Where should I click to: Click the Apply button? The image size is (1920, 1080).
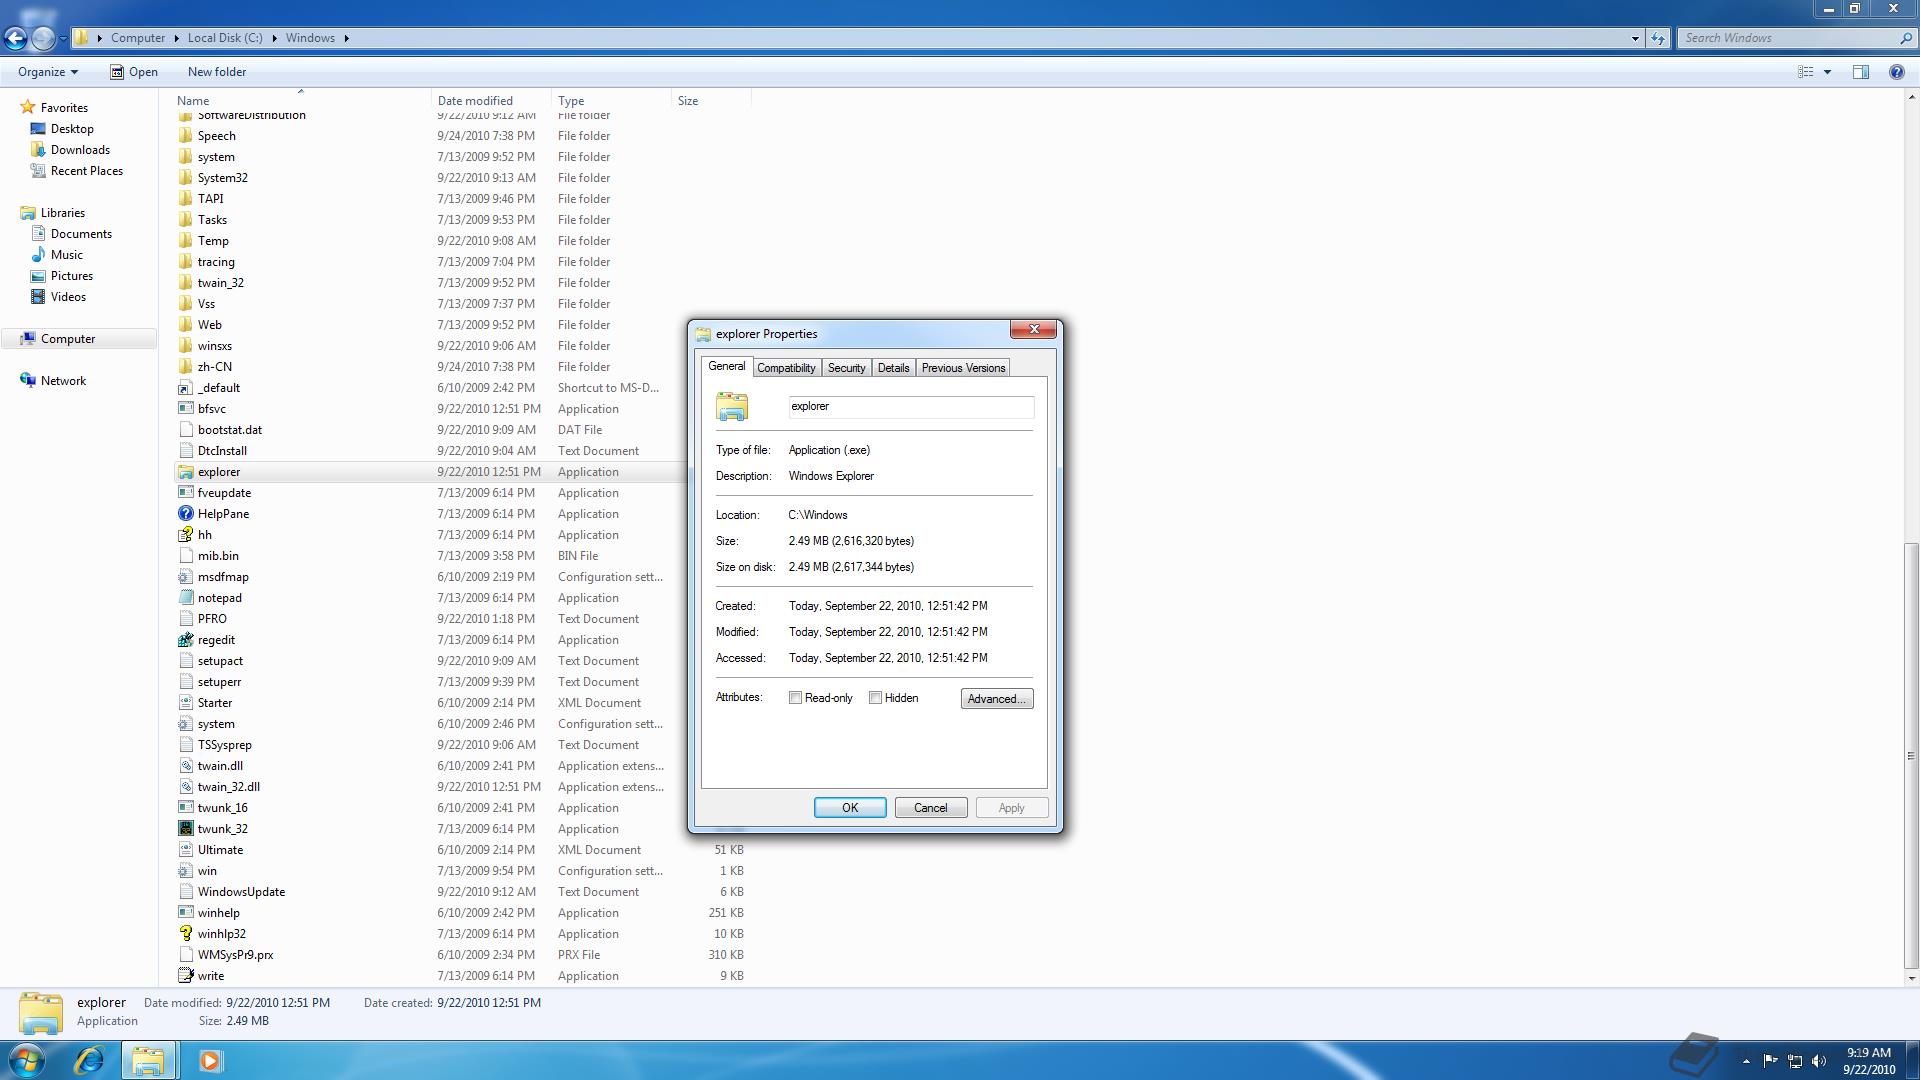pos(1012,808)
